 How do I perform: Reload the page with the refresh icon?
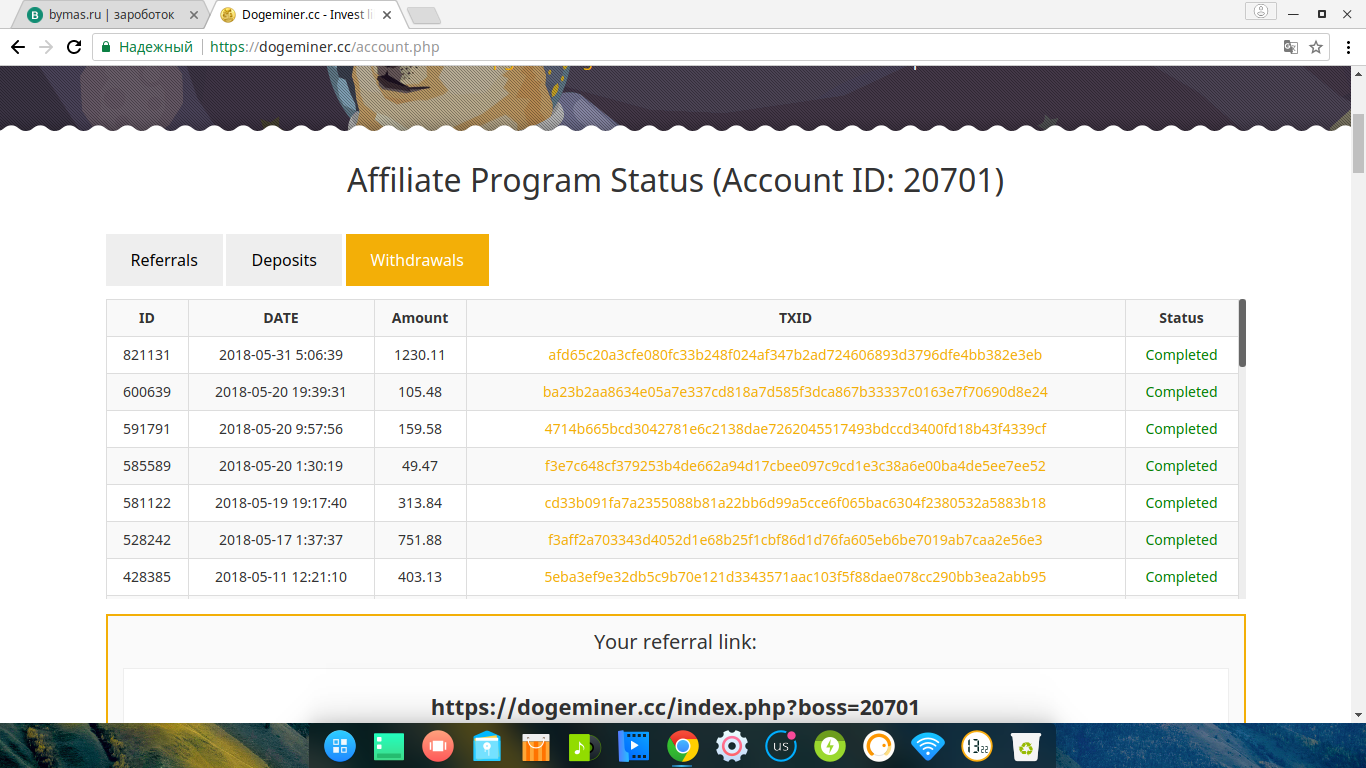(73, 47)
